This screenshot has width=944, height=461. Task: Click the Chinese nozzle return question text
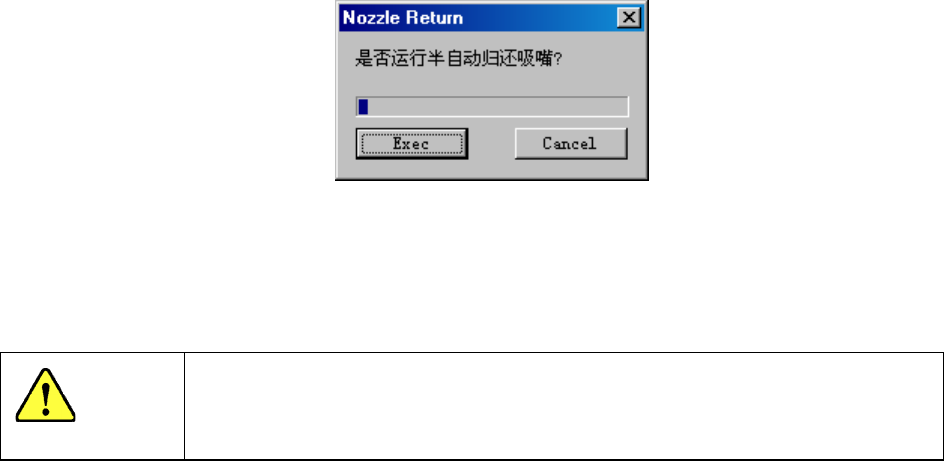tap(459, 60)
